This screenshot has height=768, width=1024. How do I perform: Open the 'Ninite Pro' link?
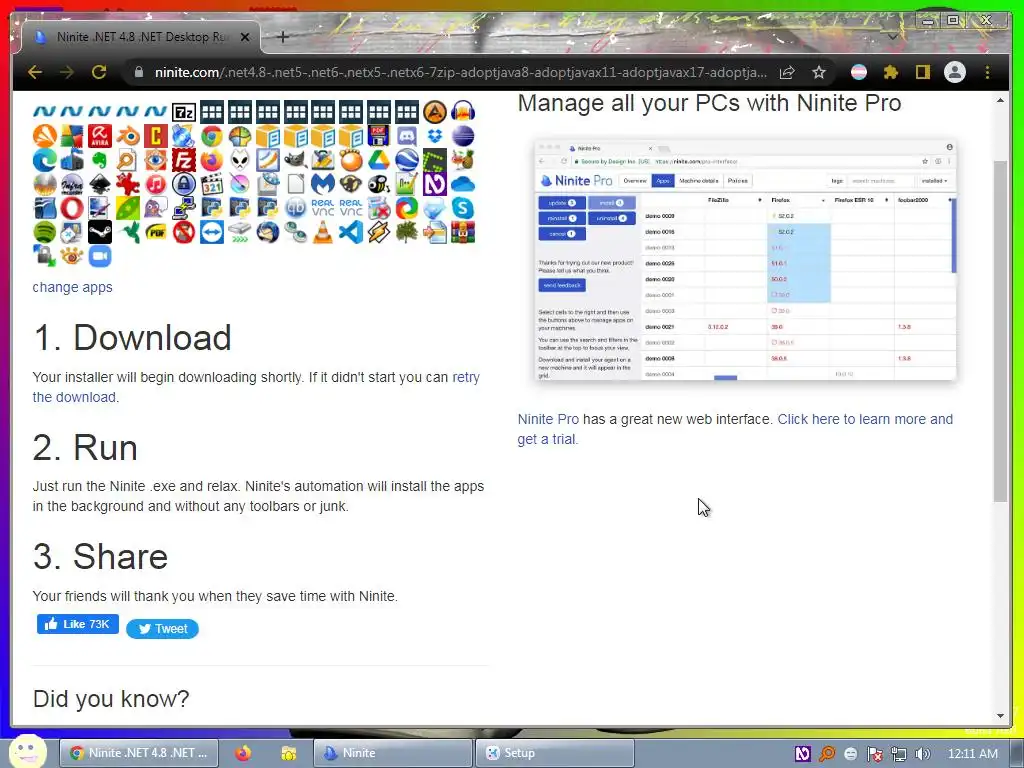click(x=548, y=419)
